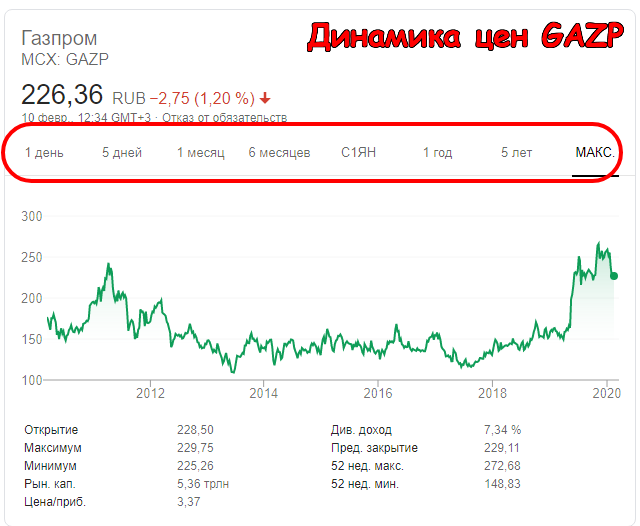Click the '300' y-axis label

point(32,216)
